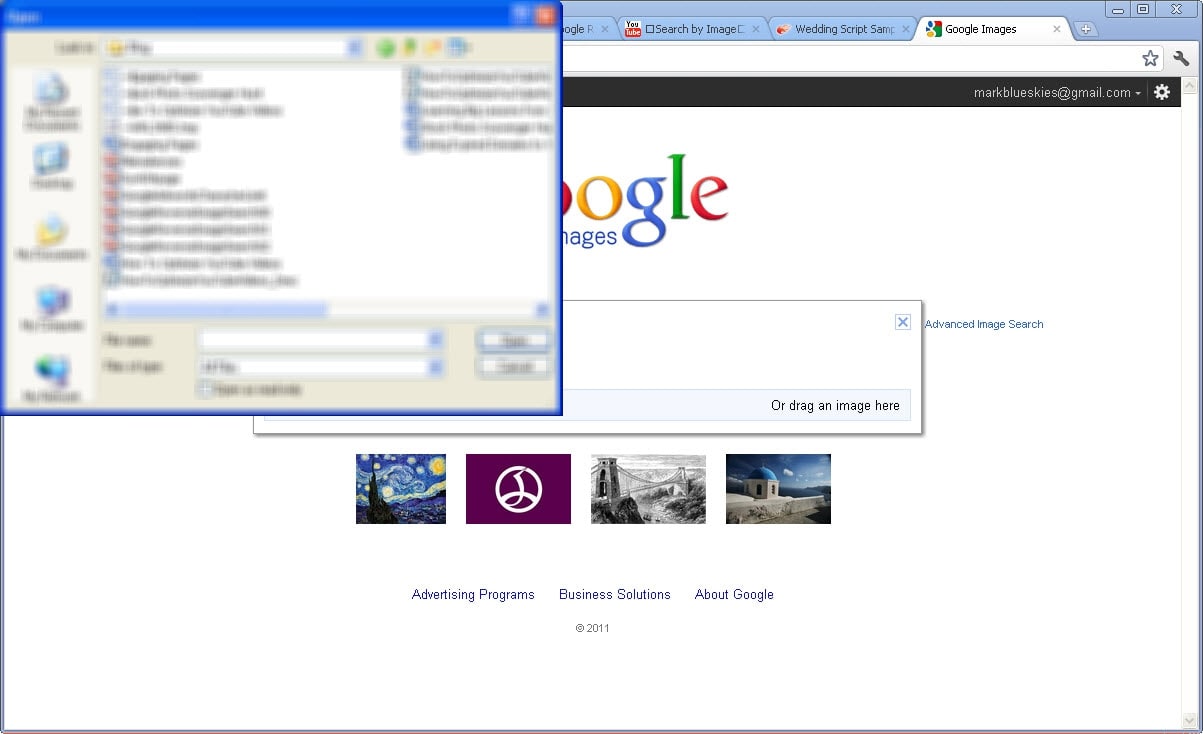Image resolution: width=1203 pixels, height=734 pixels.
Task: Click the Create New Folder icon
Action: (432, 47)
